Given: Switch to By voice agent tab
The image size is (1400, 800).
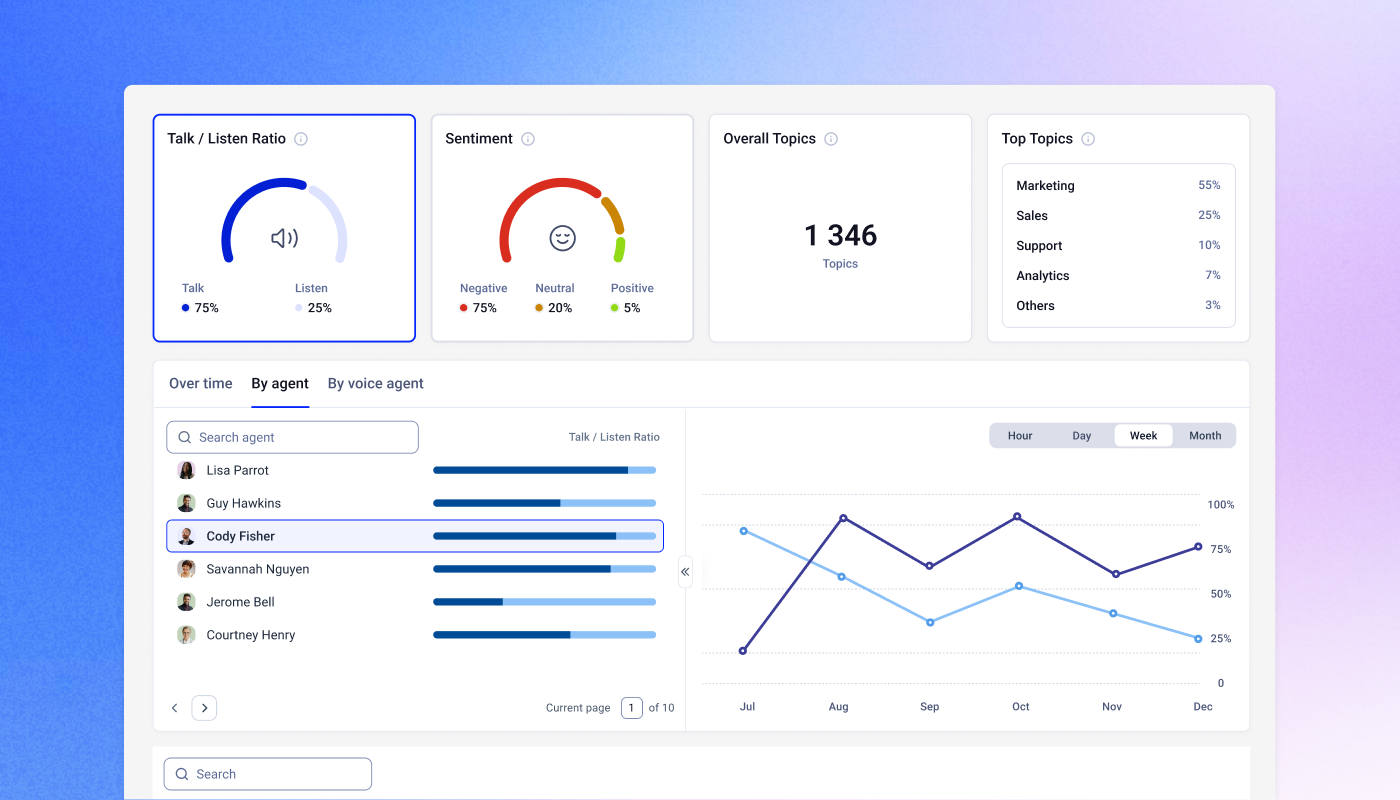Looking at the screenshot, I should point(376,384).
